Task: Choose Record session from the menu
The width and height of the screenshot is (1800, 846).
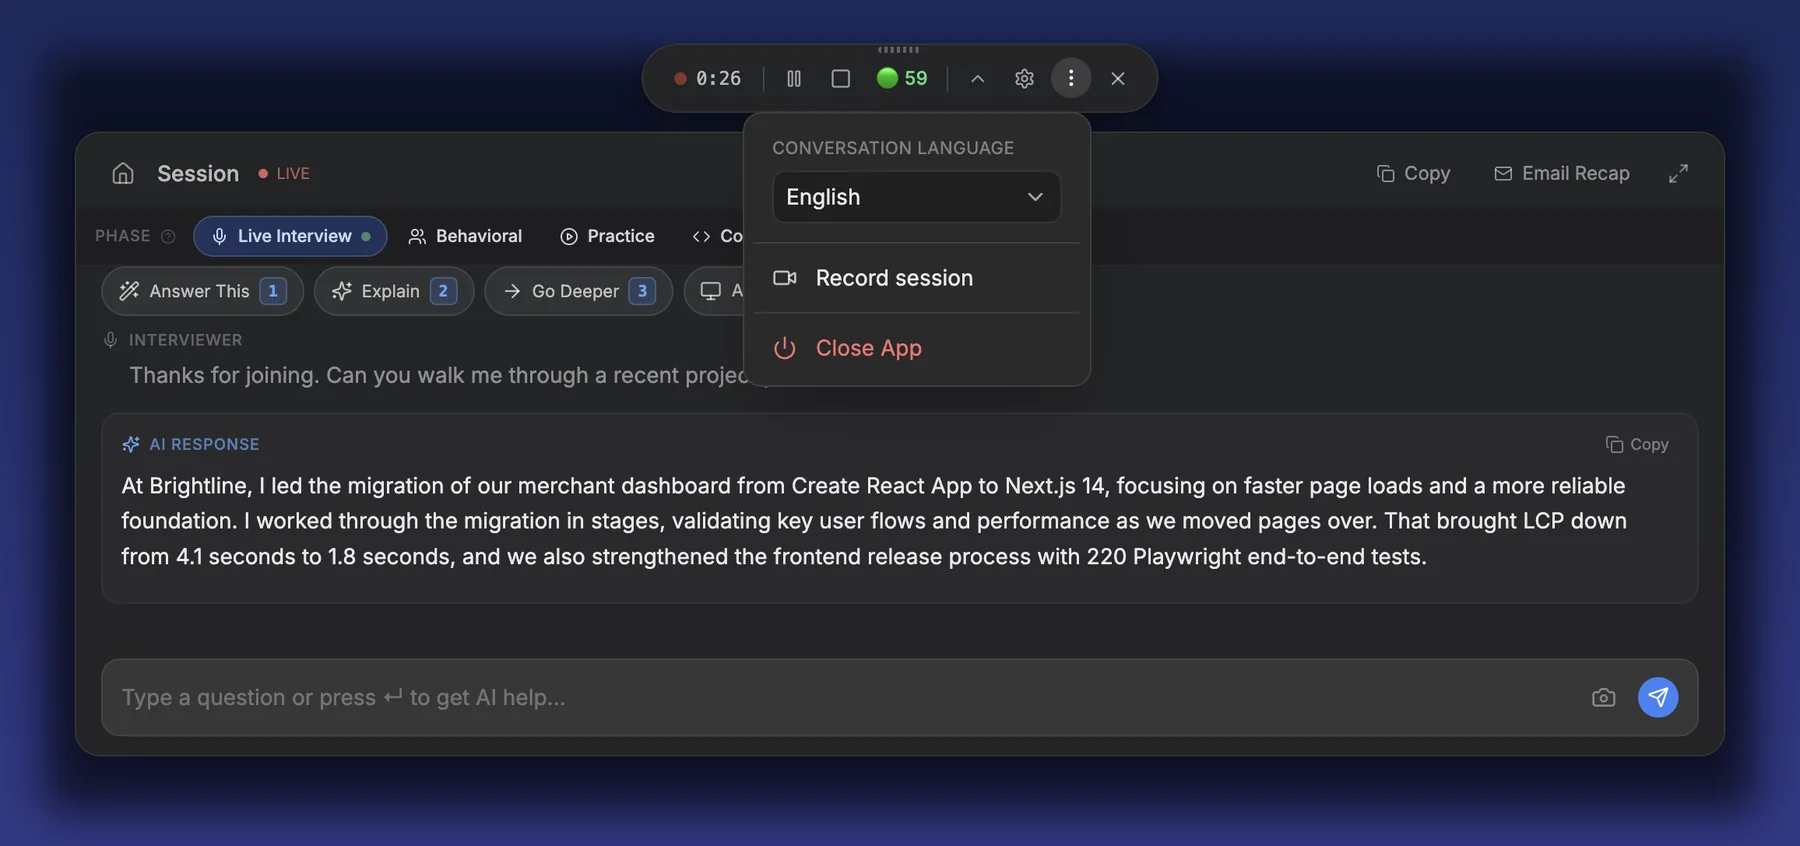Action: tap(916, 278)
